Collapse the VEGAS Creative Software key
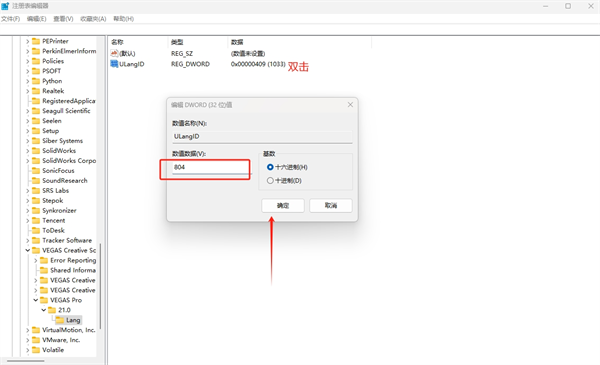600x365 pixels. coord(28,250)
